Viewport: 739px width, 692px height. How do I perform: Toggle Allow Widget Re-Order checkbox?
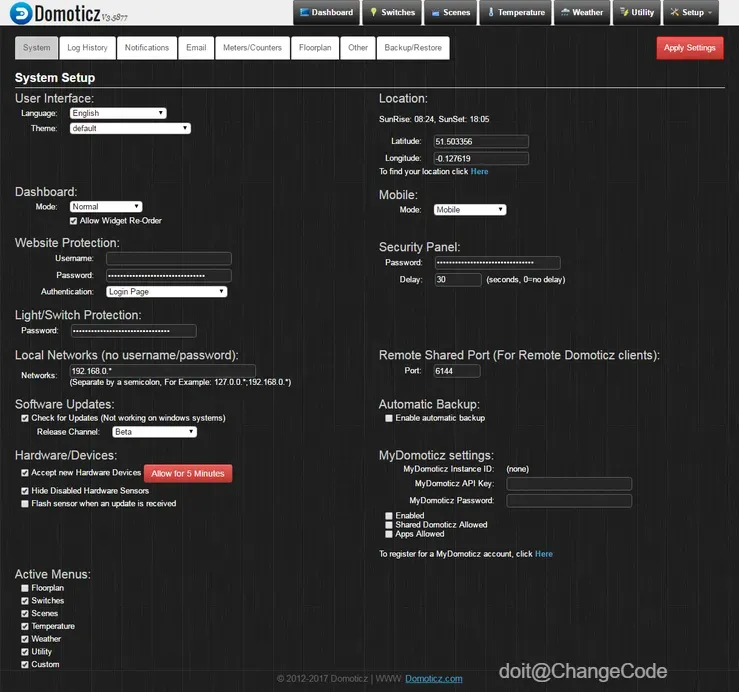73,221
